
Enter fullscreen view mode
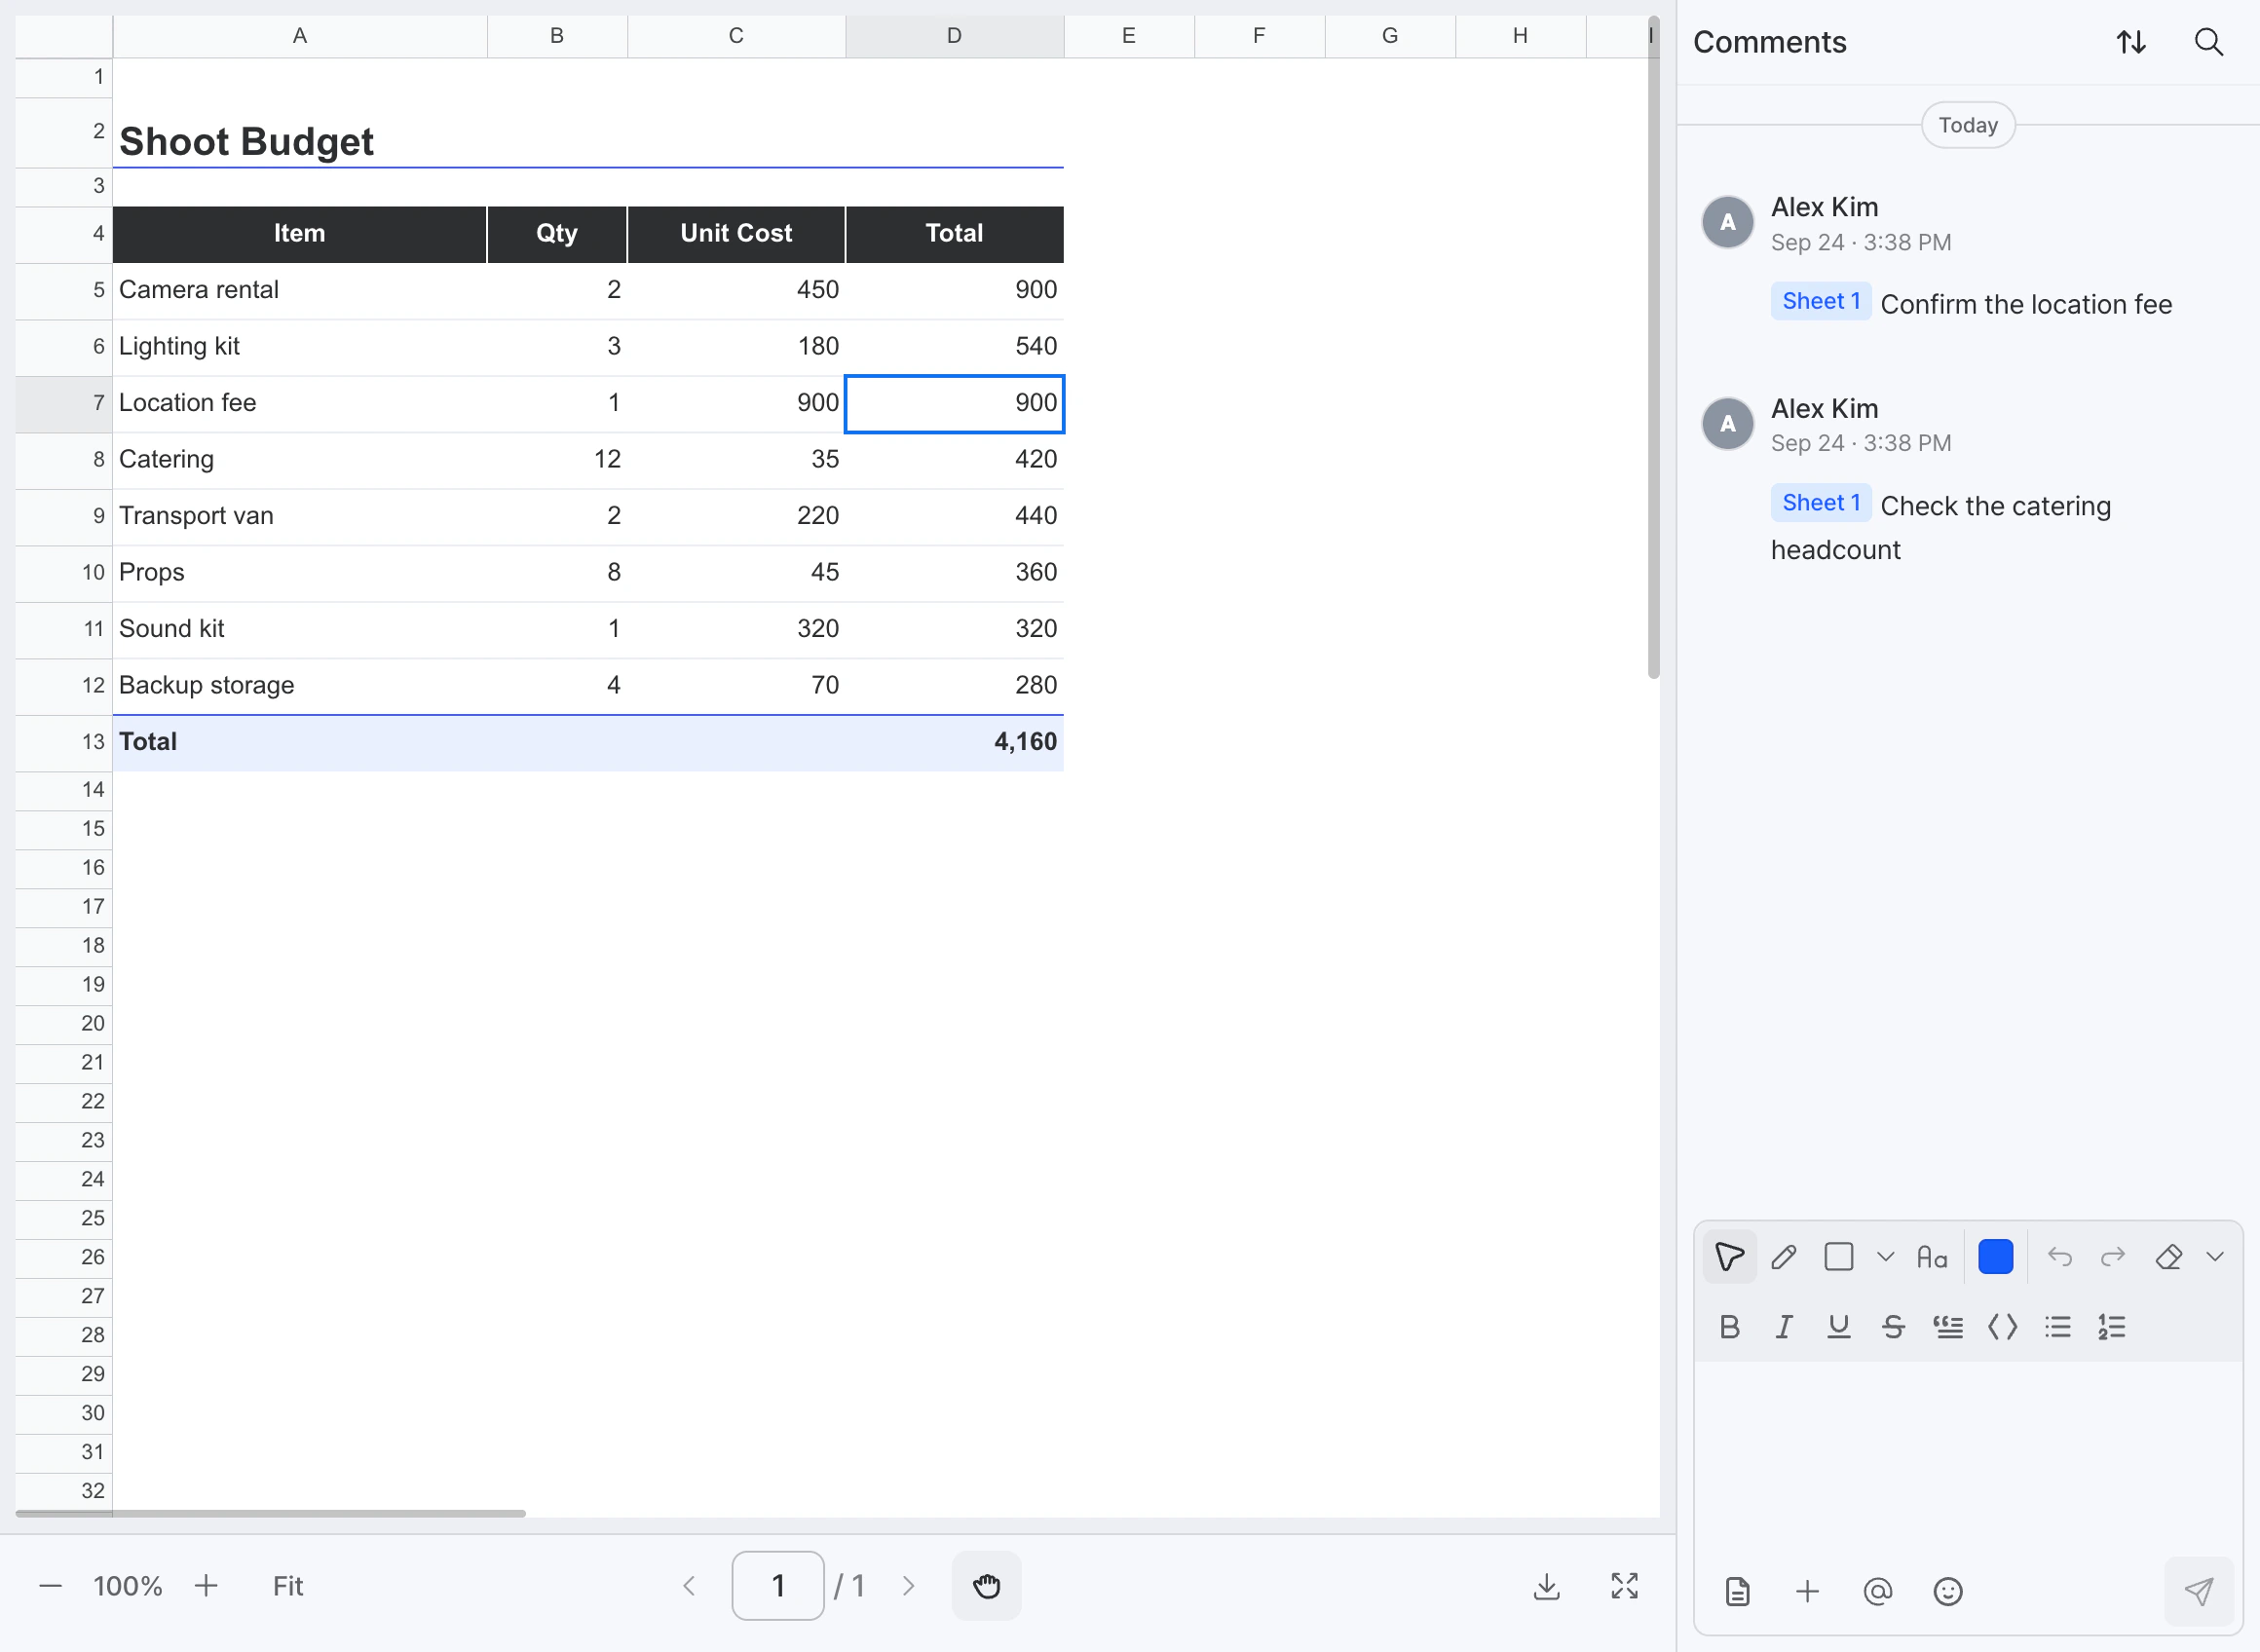1625,1586
